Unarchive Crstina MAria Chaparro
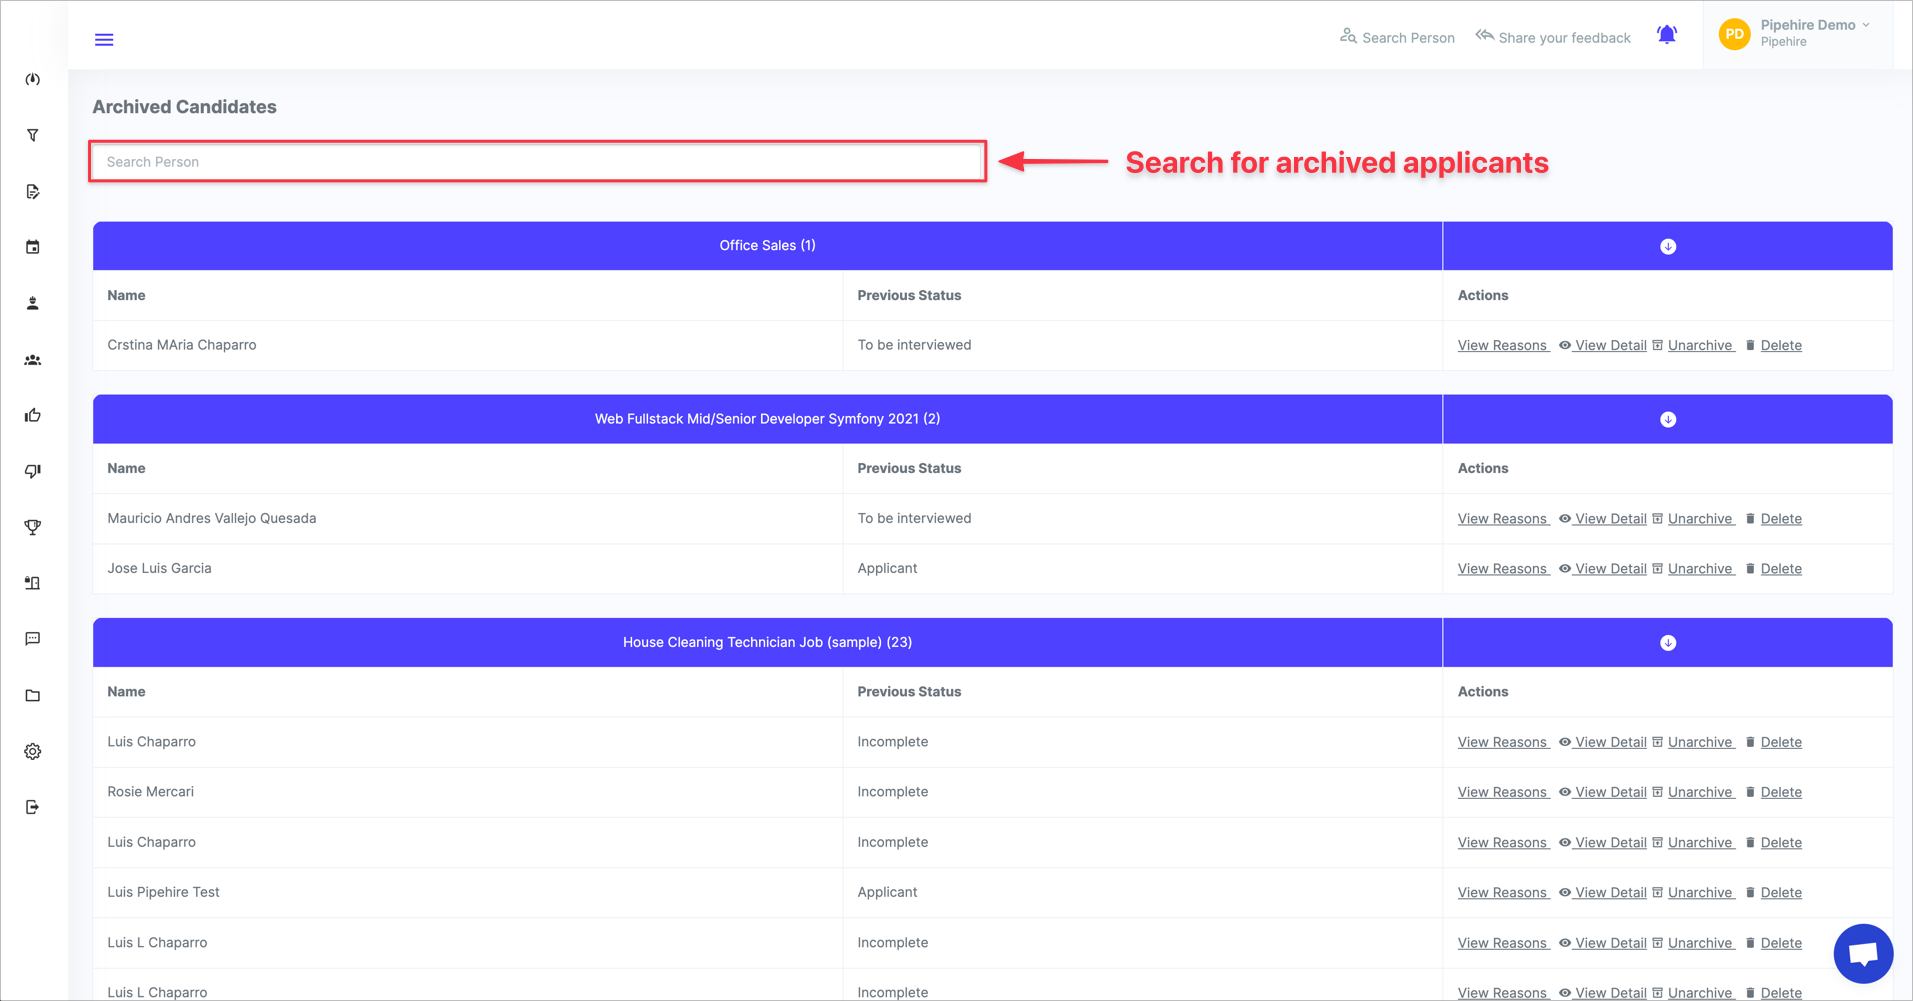1913x1001 pixels. pos(1693,345)
